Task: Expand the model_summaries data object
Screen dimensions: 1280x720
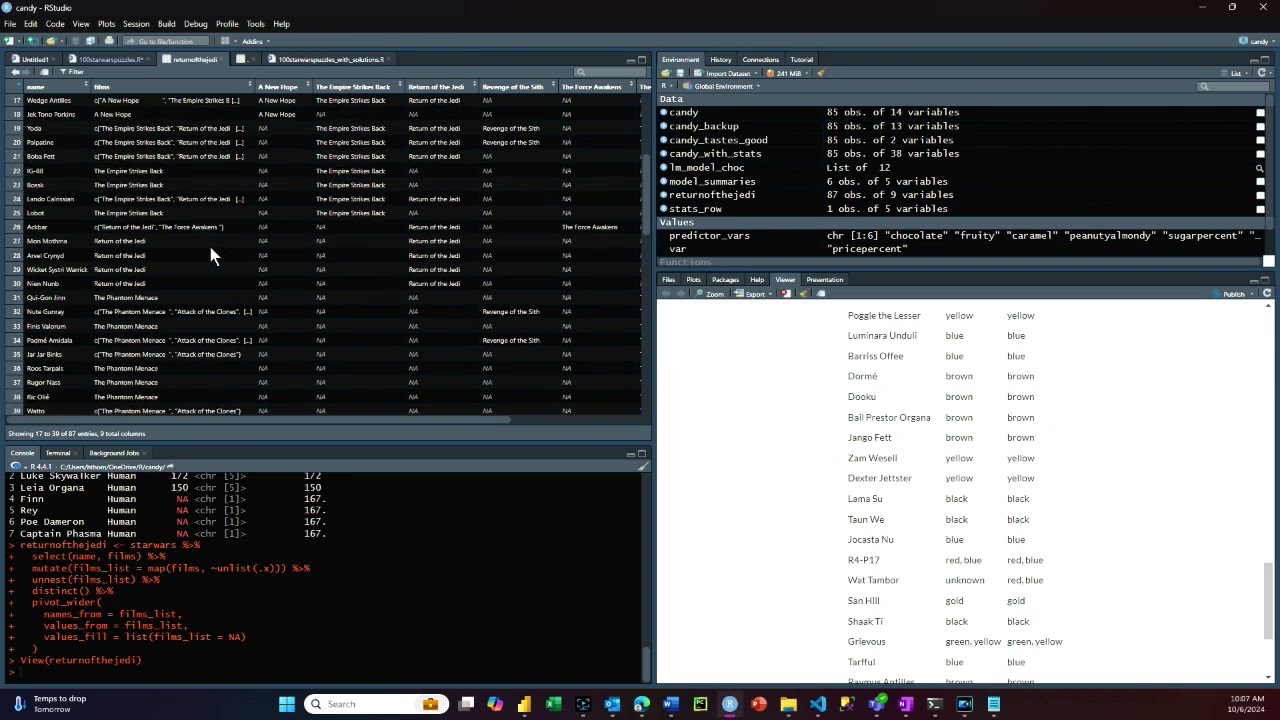Action: click(x=663, y=182)
